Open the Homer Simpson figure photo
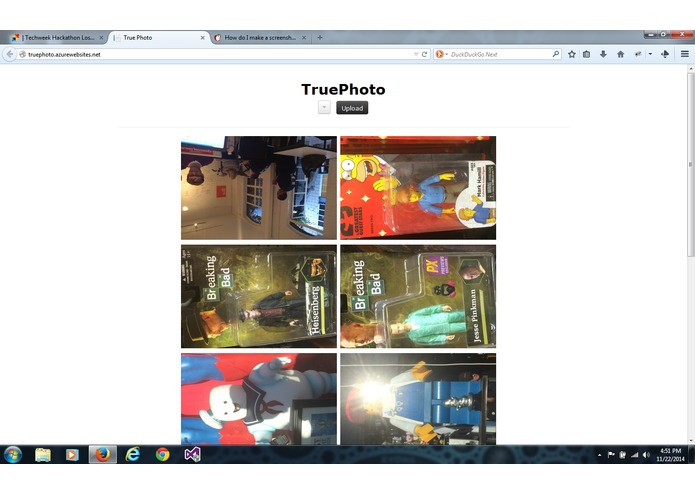The height and width of the screenshot is (494, 695). pyautogui.click(x=418, y=188)
